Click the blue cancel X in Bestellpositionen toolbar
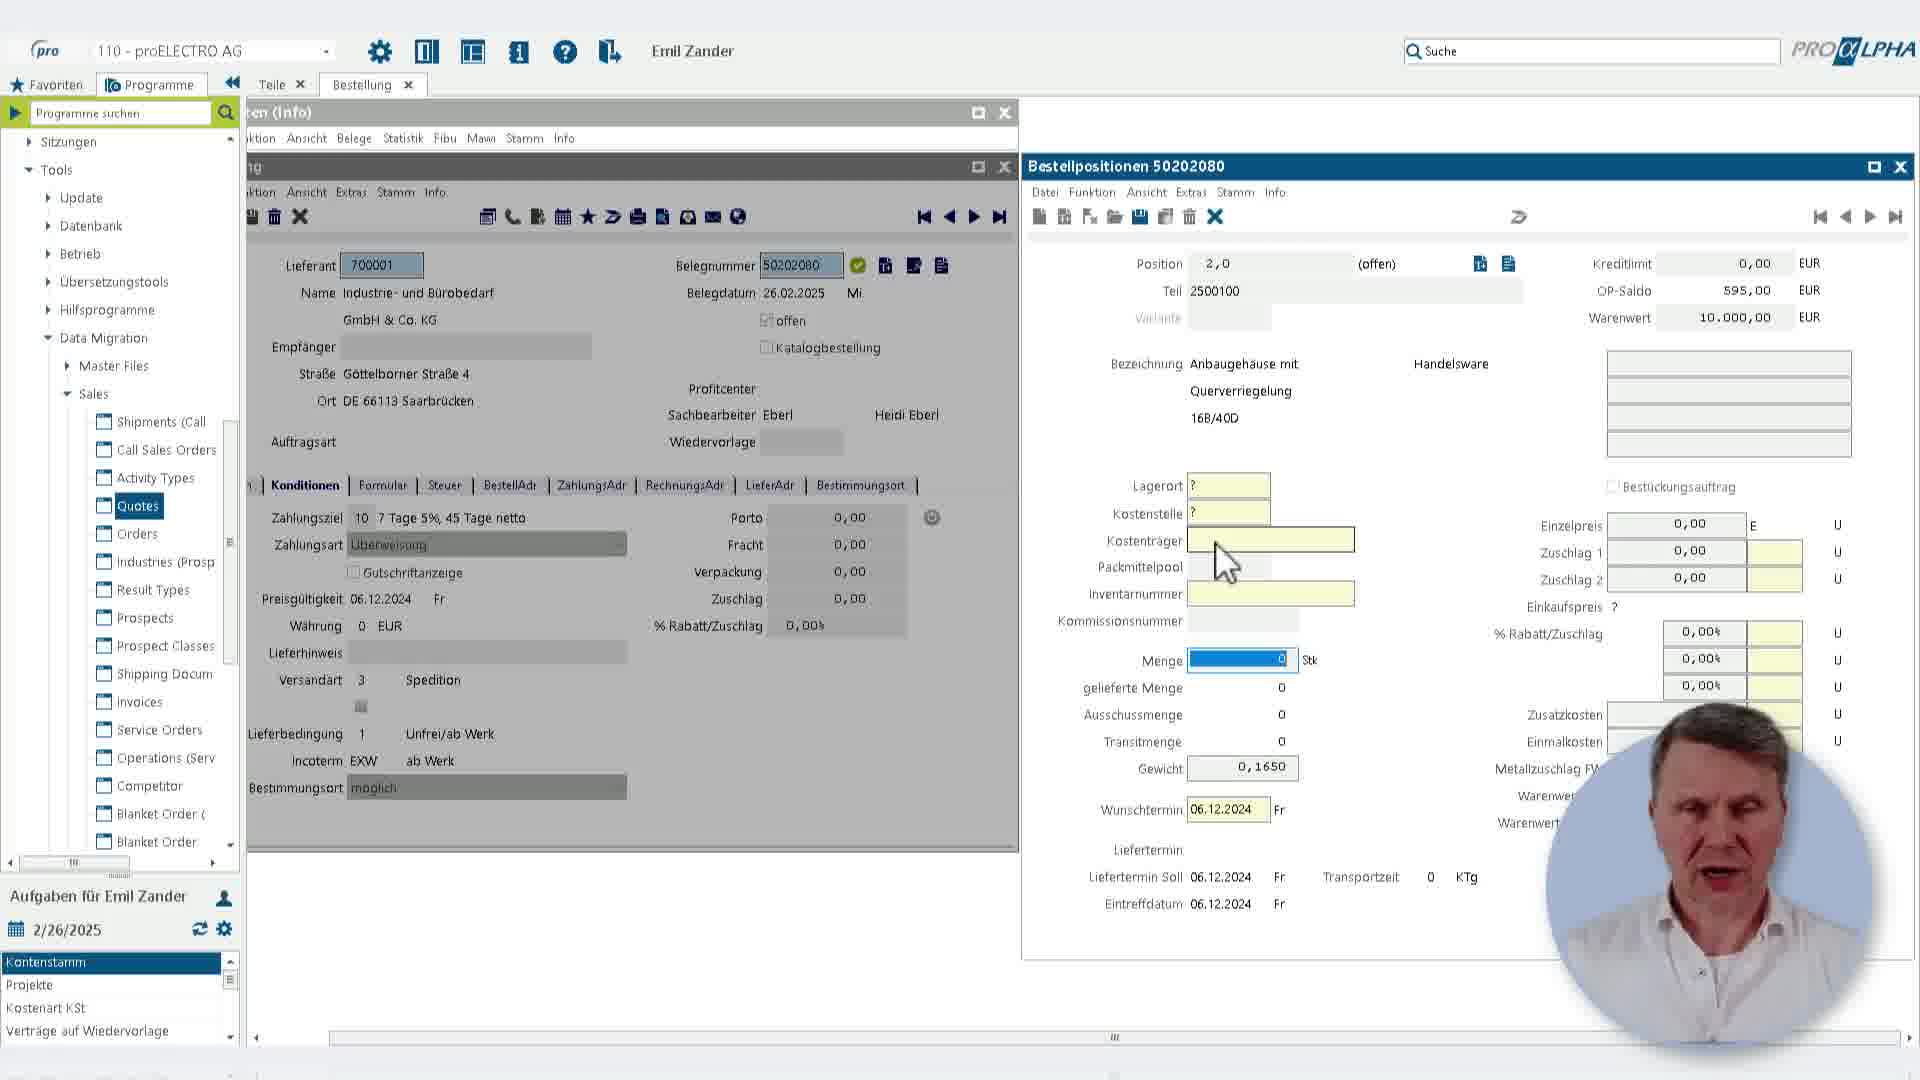 point(1215,217)
